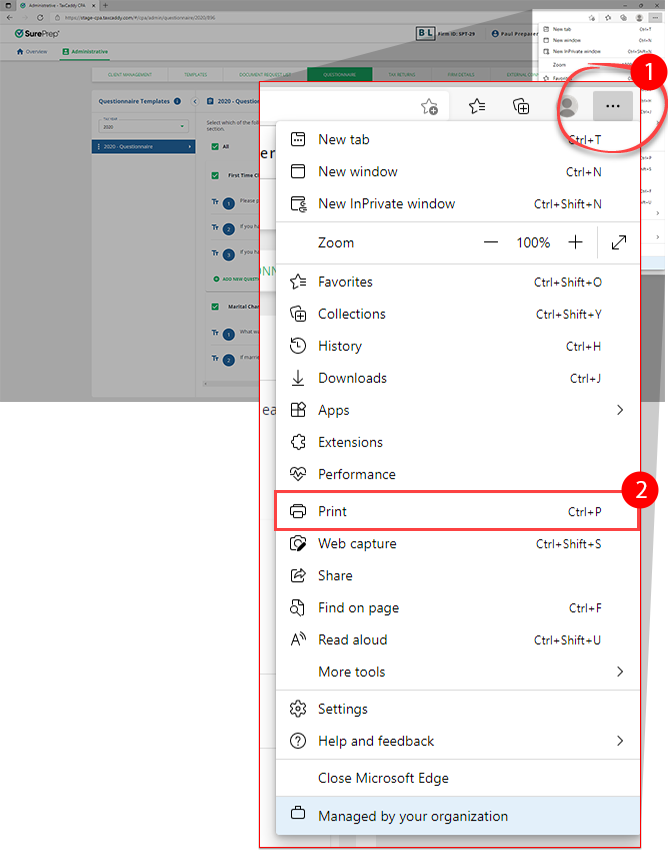Click Managed by your organization
Viewport: 668px width, 857px height.
[458, 816]
